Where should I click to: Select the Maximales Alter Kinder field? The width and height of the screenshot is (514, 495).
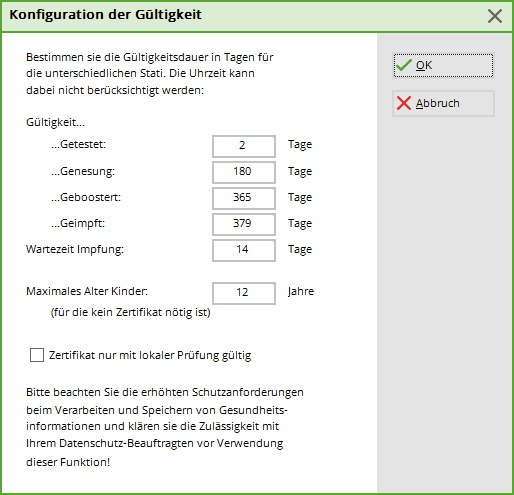point(244,293)
